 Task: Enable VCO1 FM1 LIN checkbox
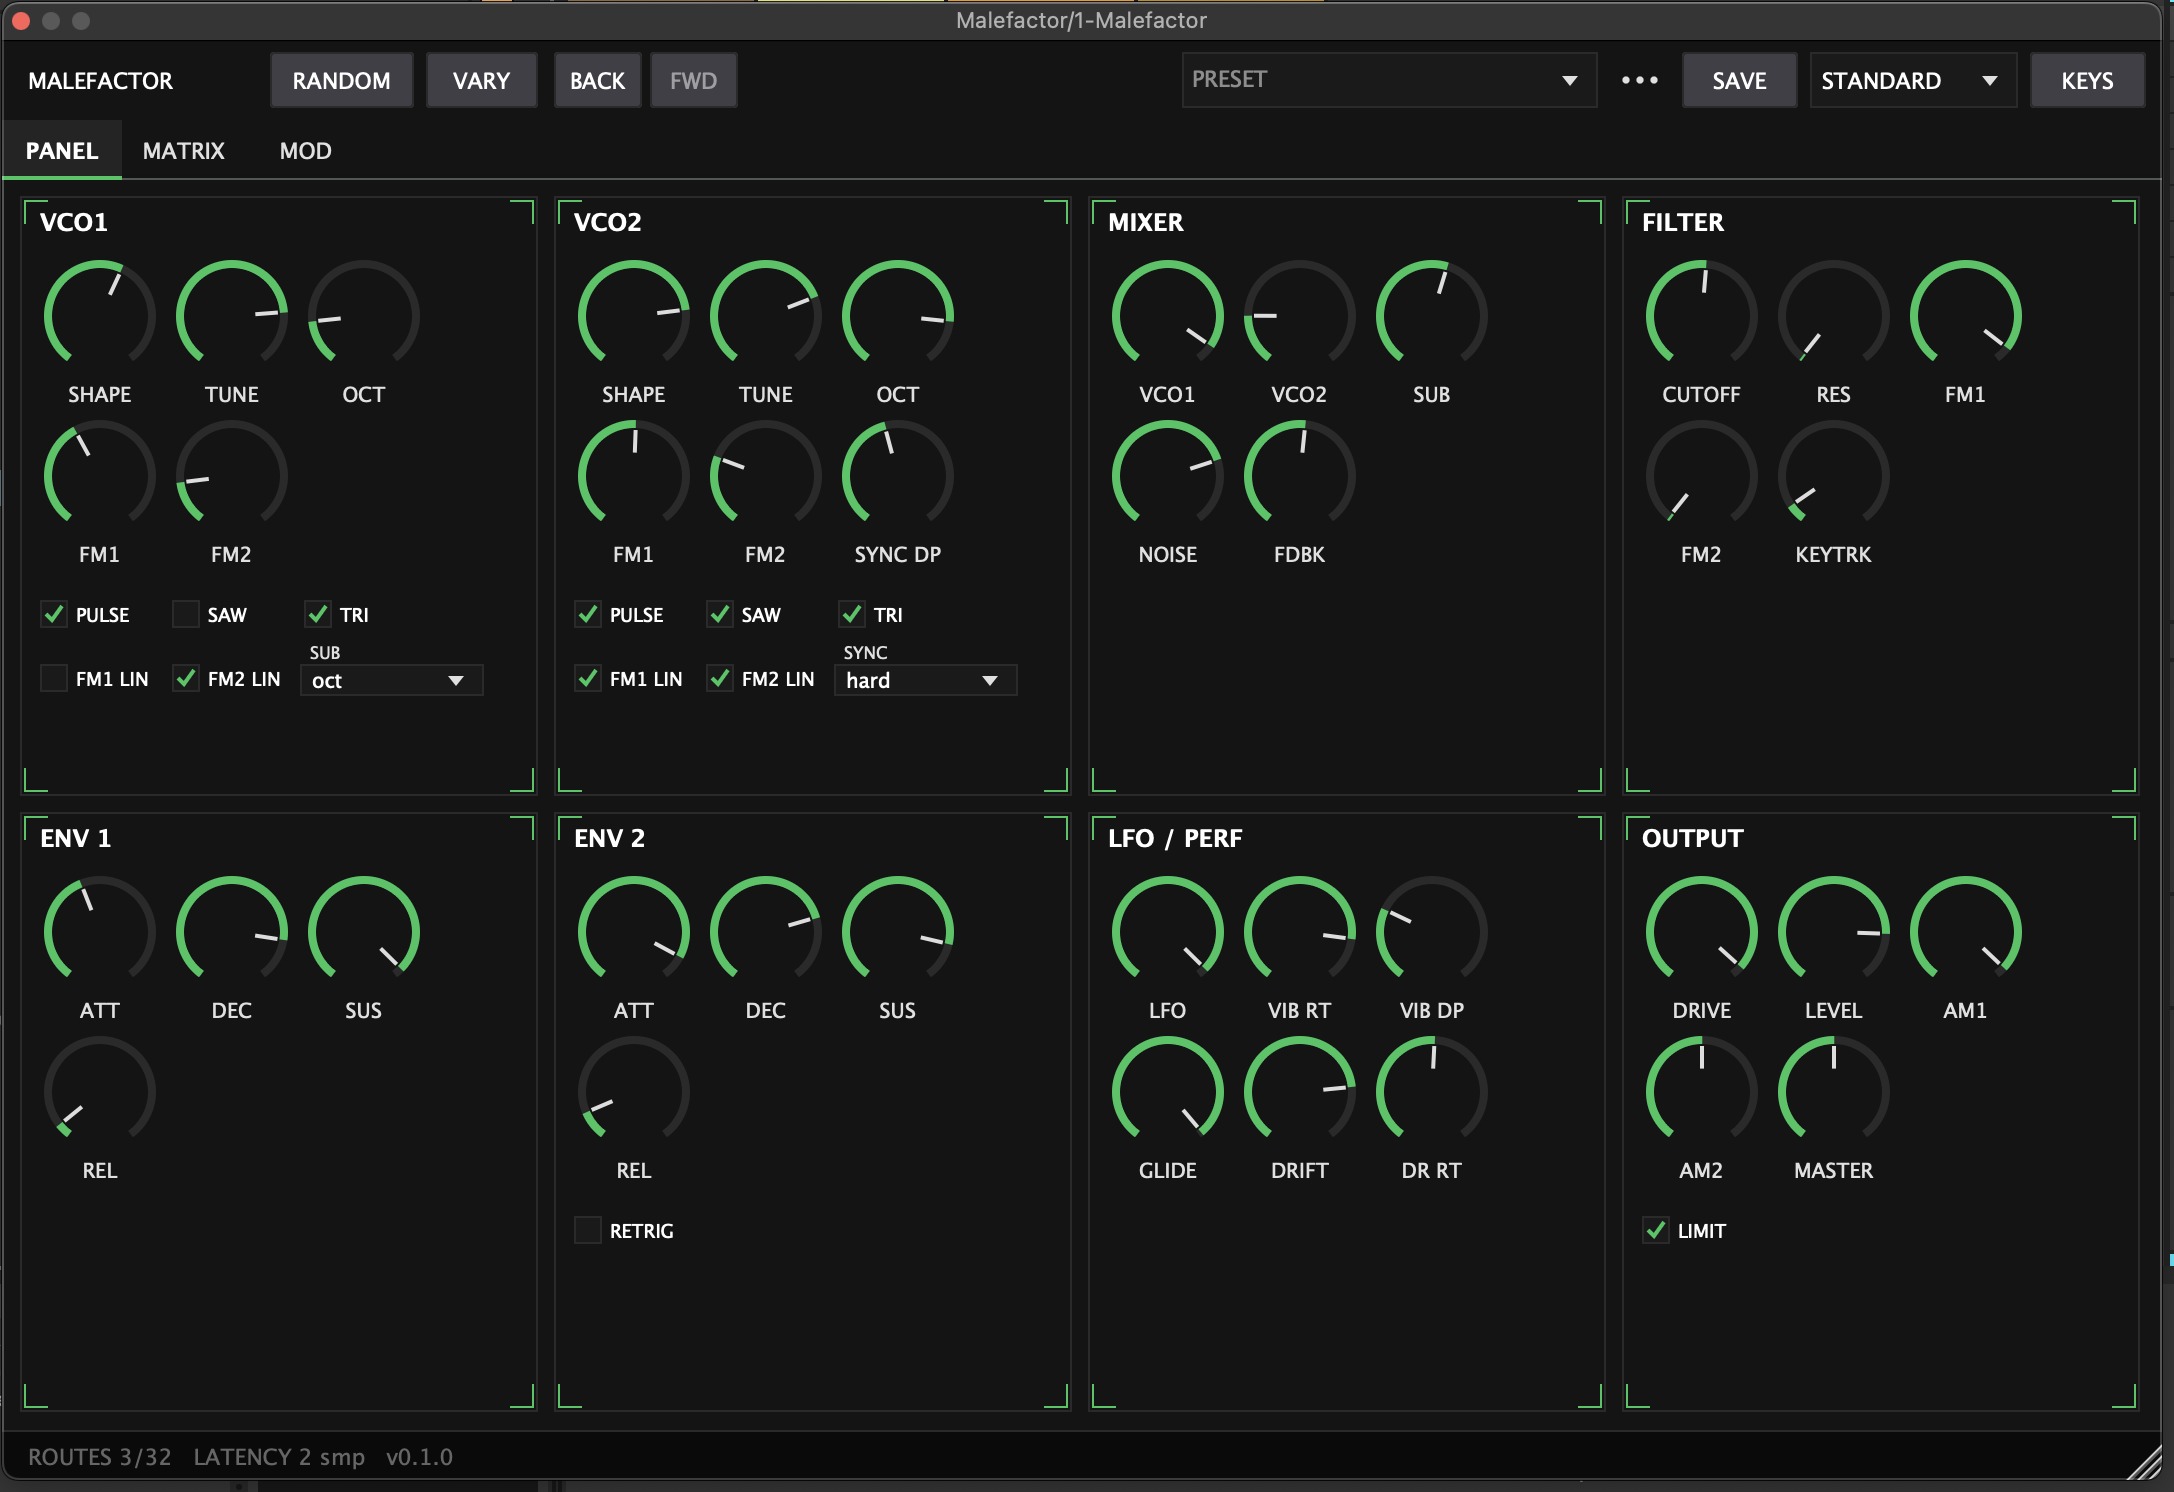tap(54, 678)
